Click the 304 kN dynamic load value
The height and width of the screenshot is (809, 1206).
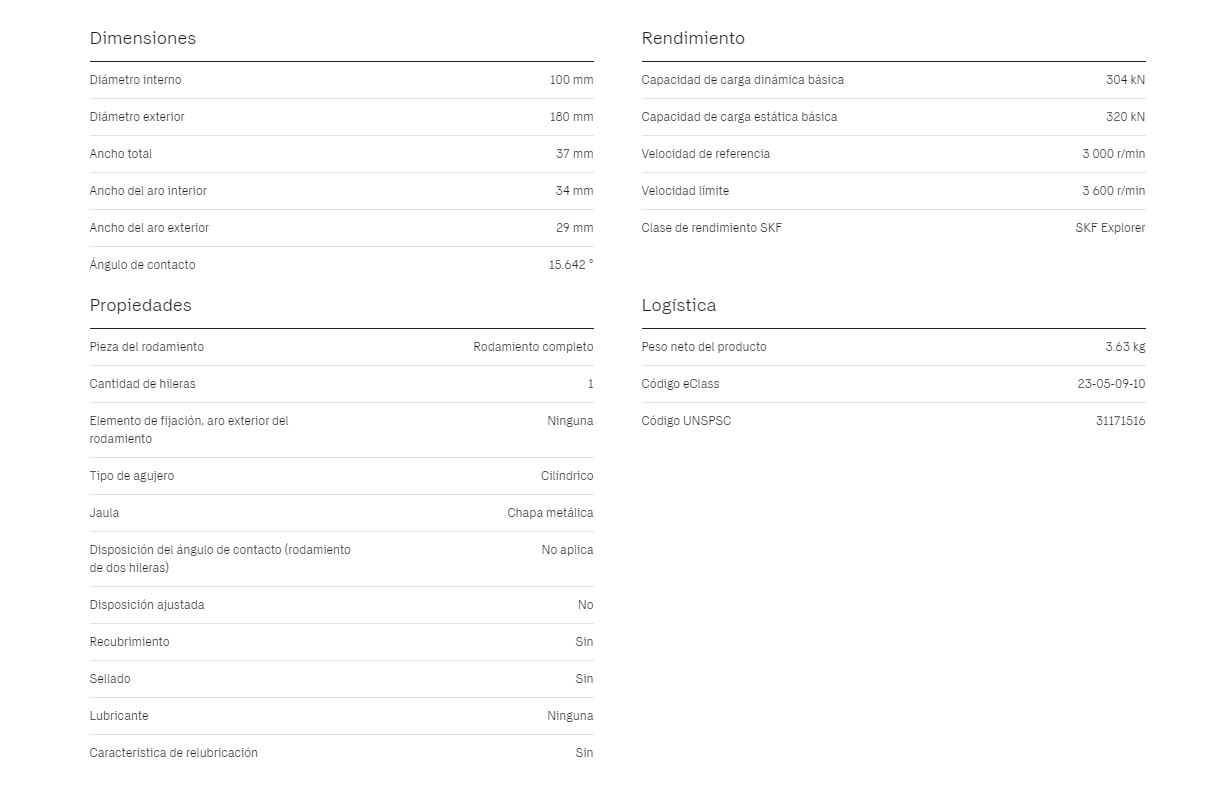pyautogui.click(x=1125, y=80)
